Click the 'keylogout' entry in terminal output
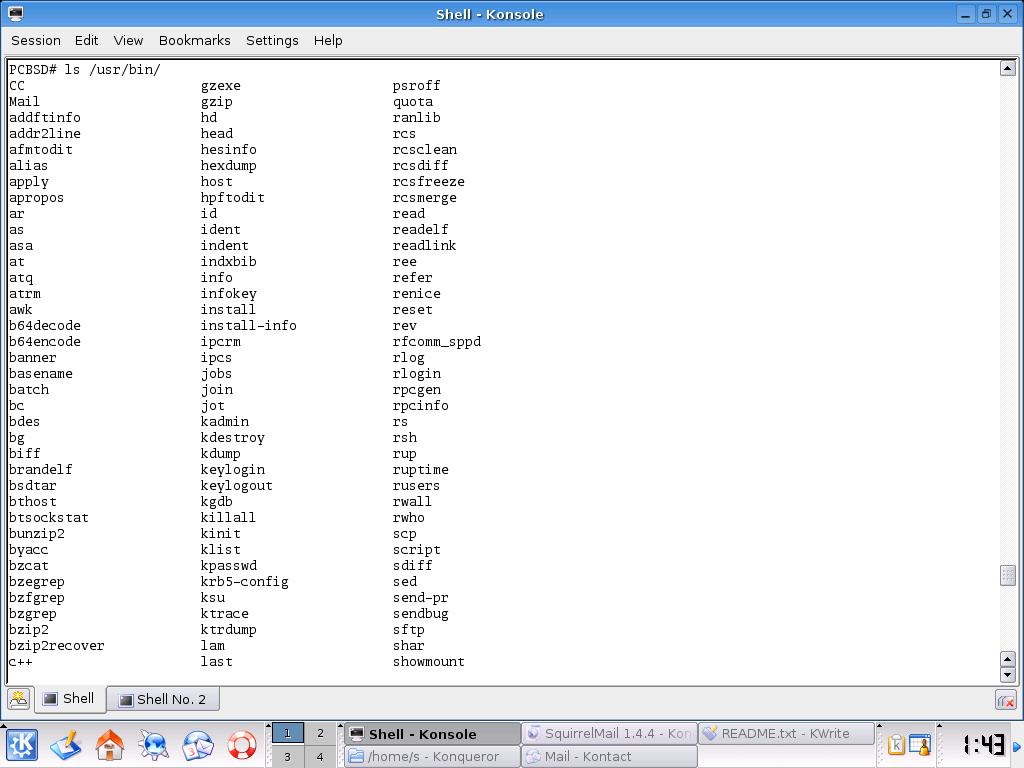Viewport: 1024px width, 768px height. tap(236, 485)
